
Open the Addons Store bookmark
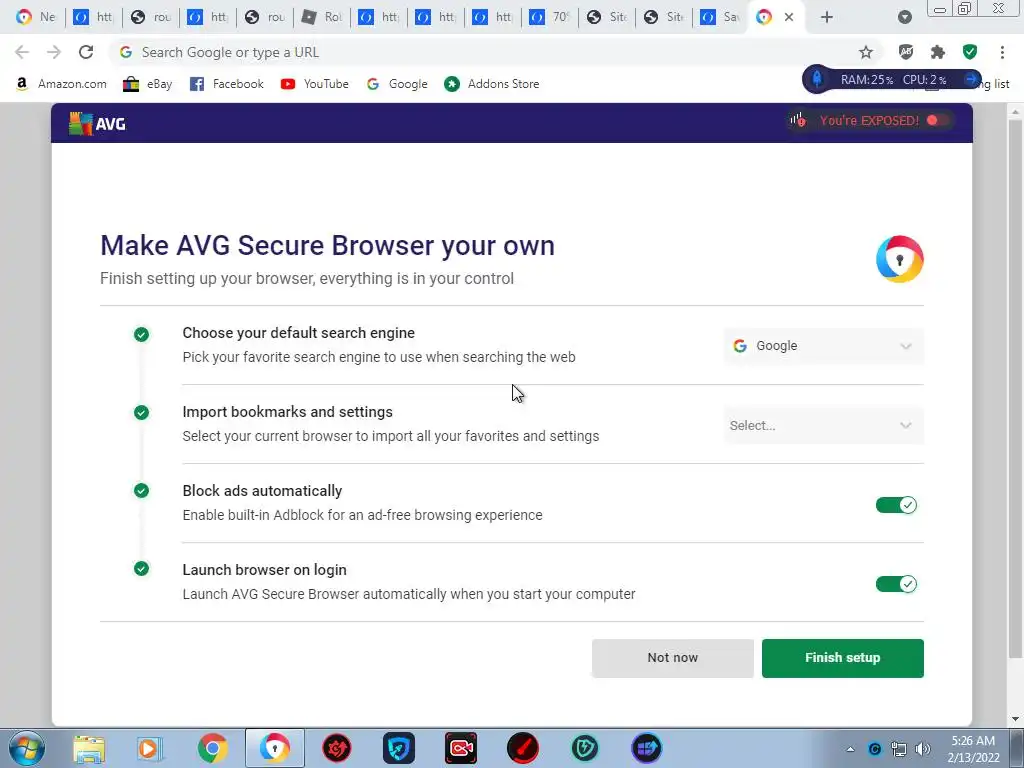(492, 84)
